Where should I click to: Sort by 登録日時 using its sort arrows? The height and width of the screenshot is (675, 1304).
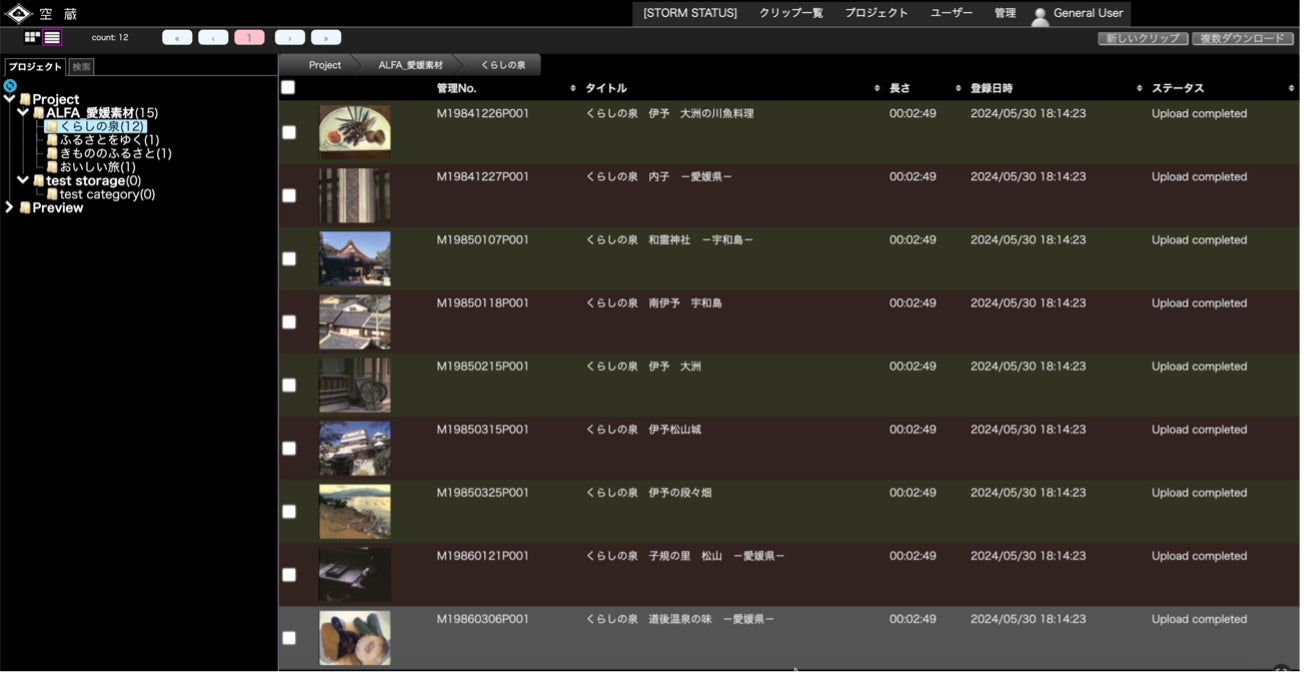[1140, 89]
